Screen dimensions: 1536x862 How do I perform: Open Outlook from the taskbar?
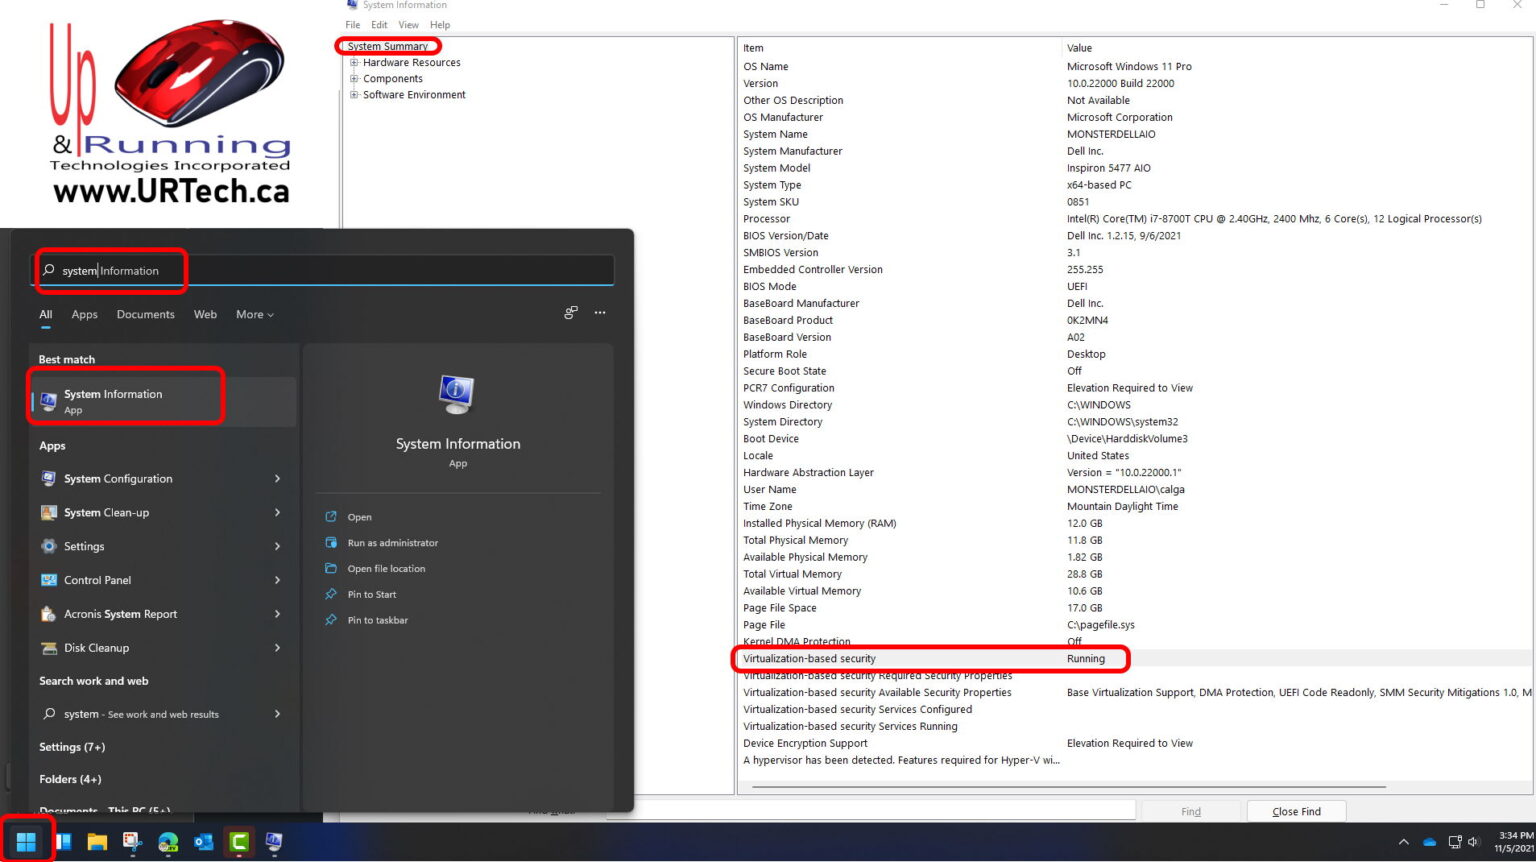click(x=203, y=841)
